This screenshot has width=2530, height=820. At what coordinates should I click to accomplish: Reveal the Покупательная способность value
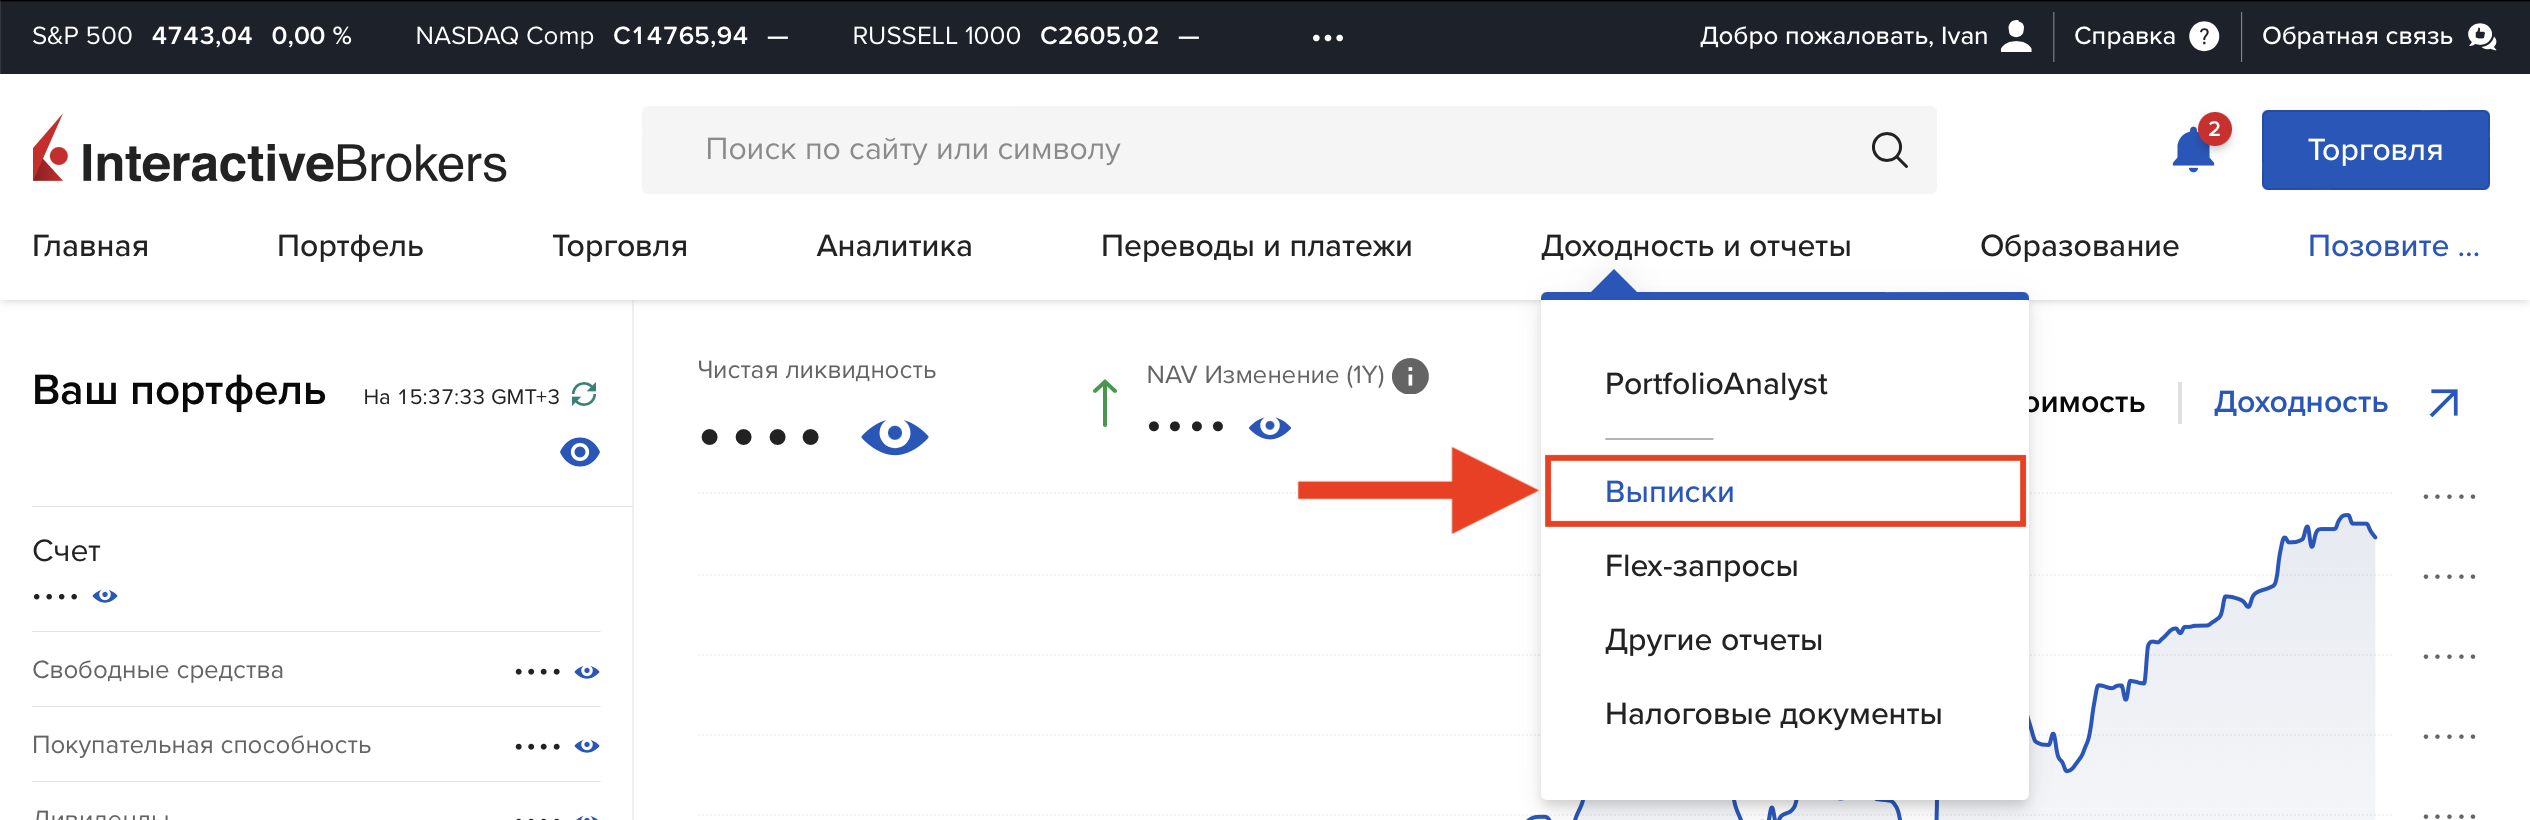[587, 746]
